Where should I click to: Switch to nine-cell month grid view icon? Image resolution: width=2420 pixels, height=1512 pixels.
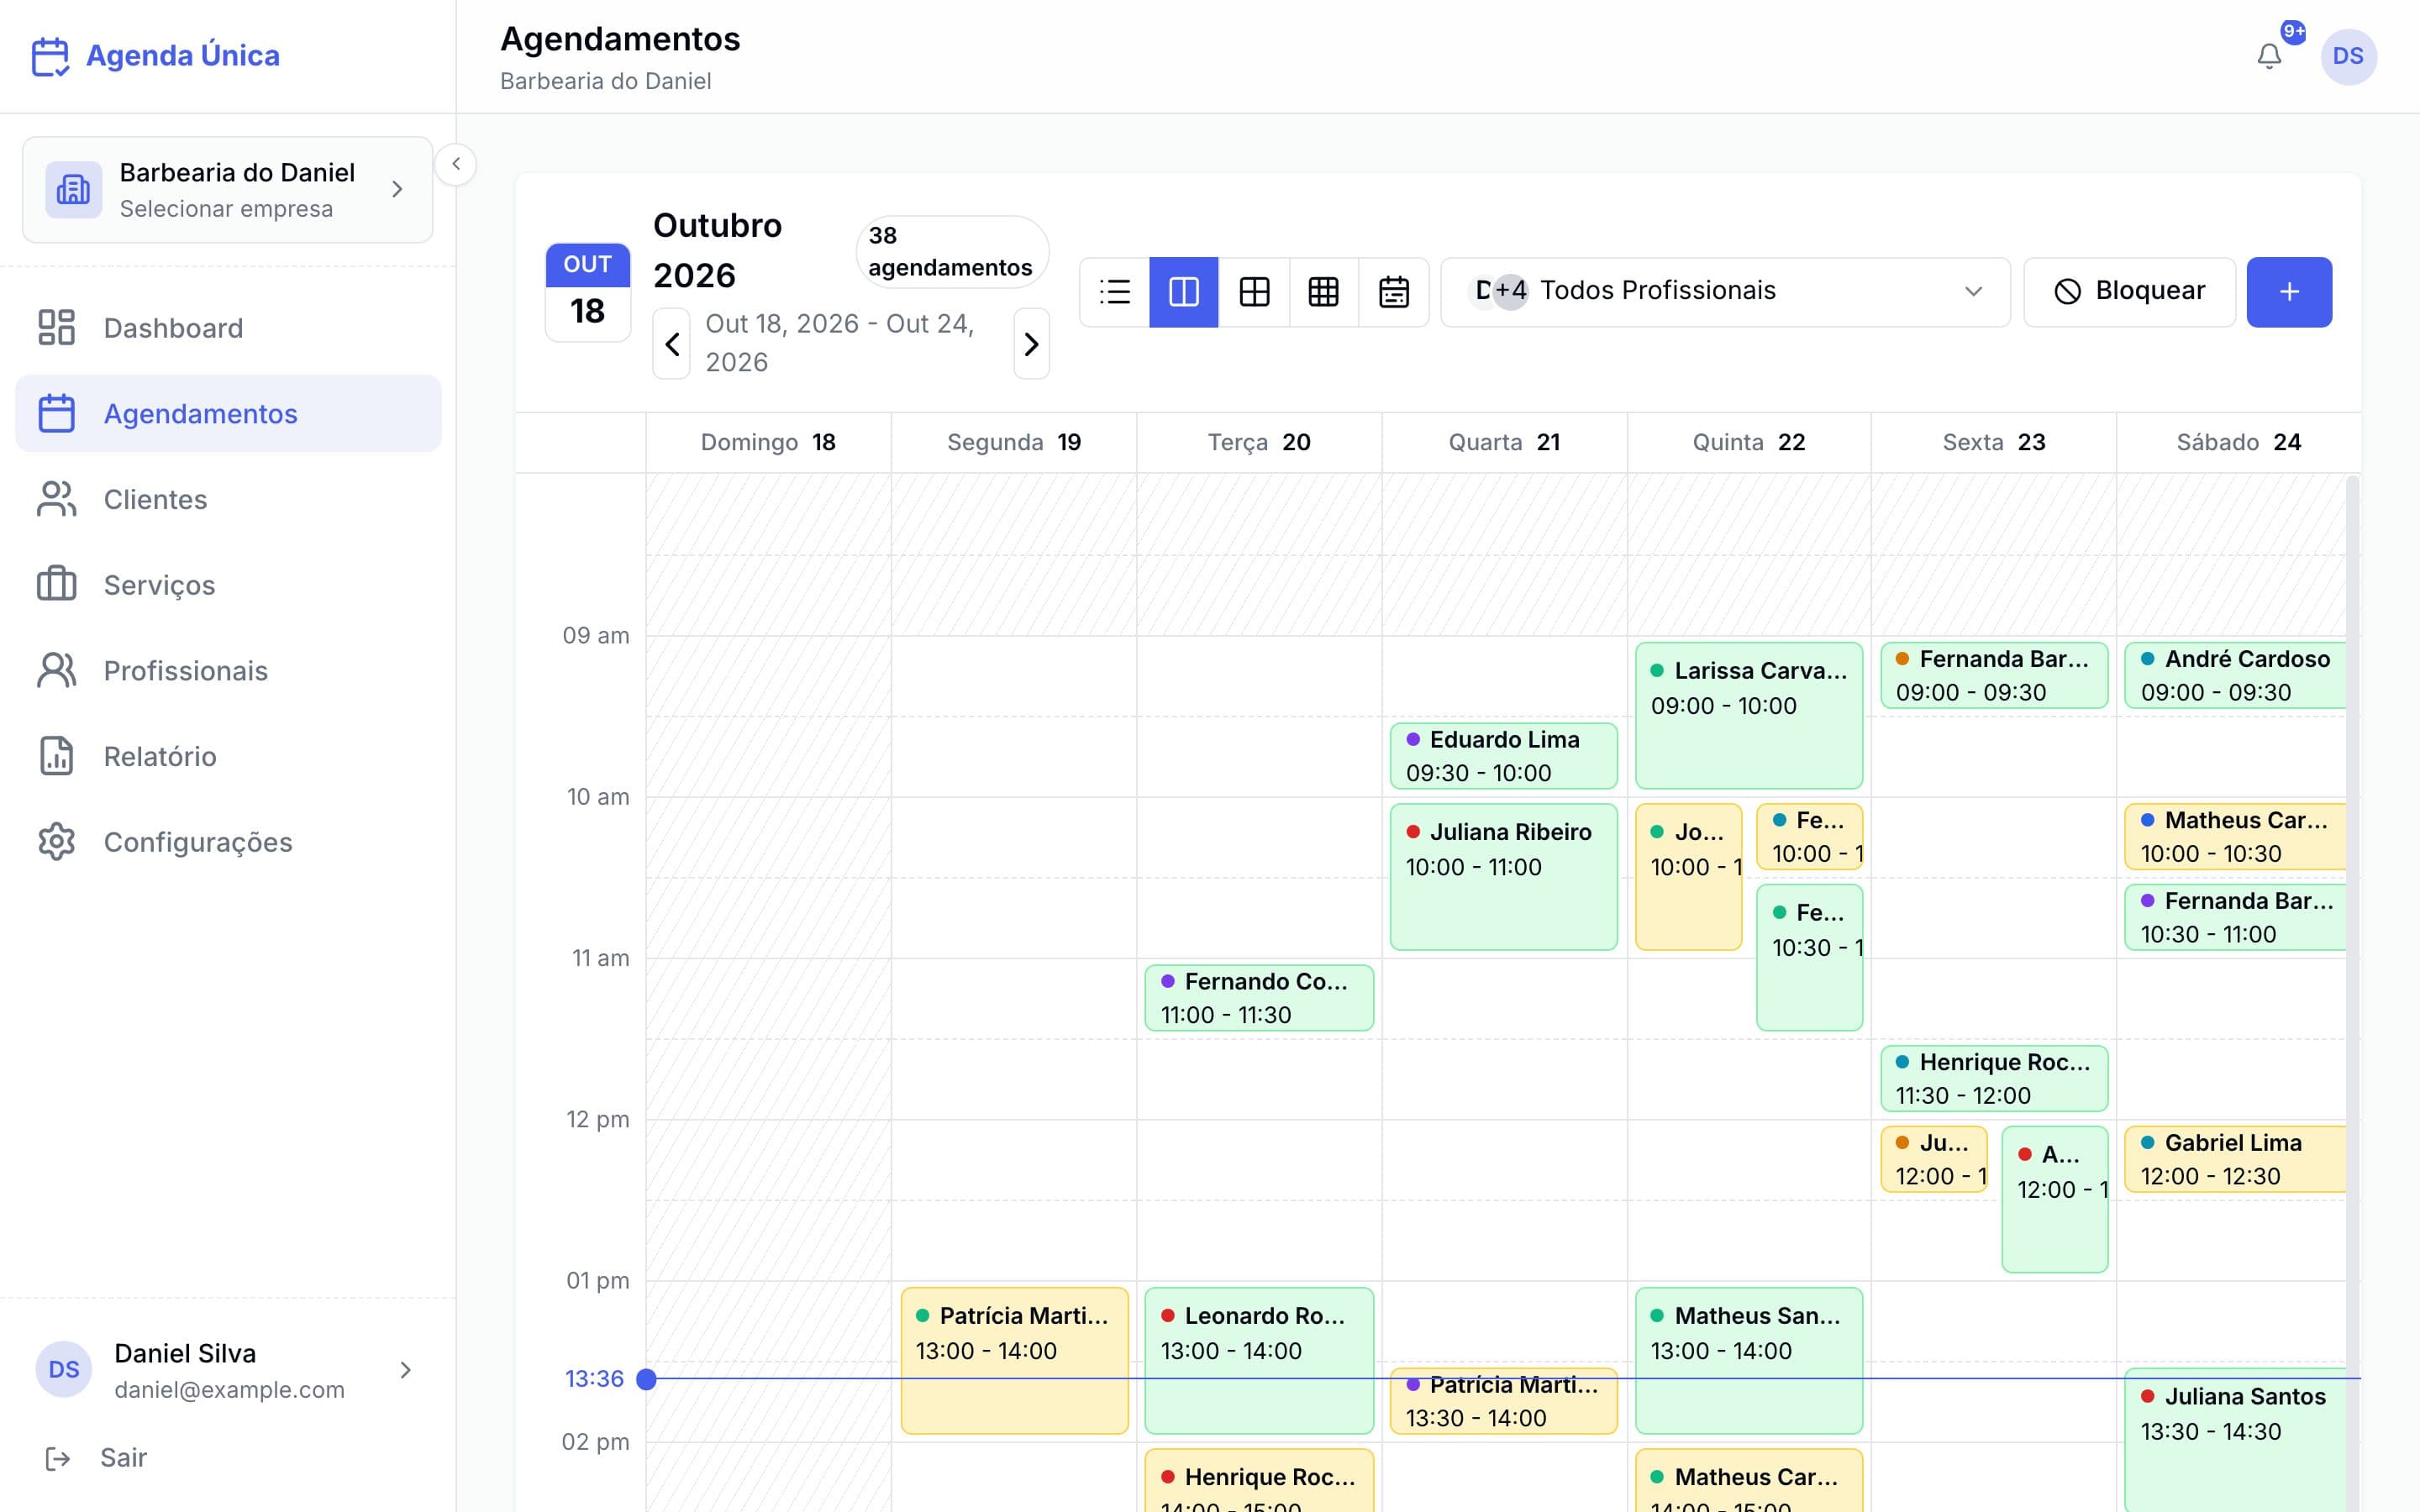click(x=1323, y=292)
